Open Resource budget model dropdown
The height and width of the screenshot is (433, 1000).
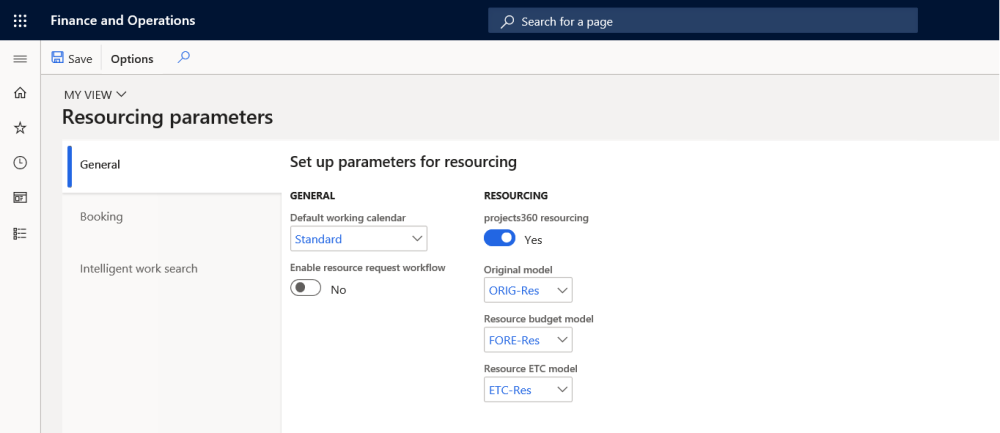[562, 340]
